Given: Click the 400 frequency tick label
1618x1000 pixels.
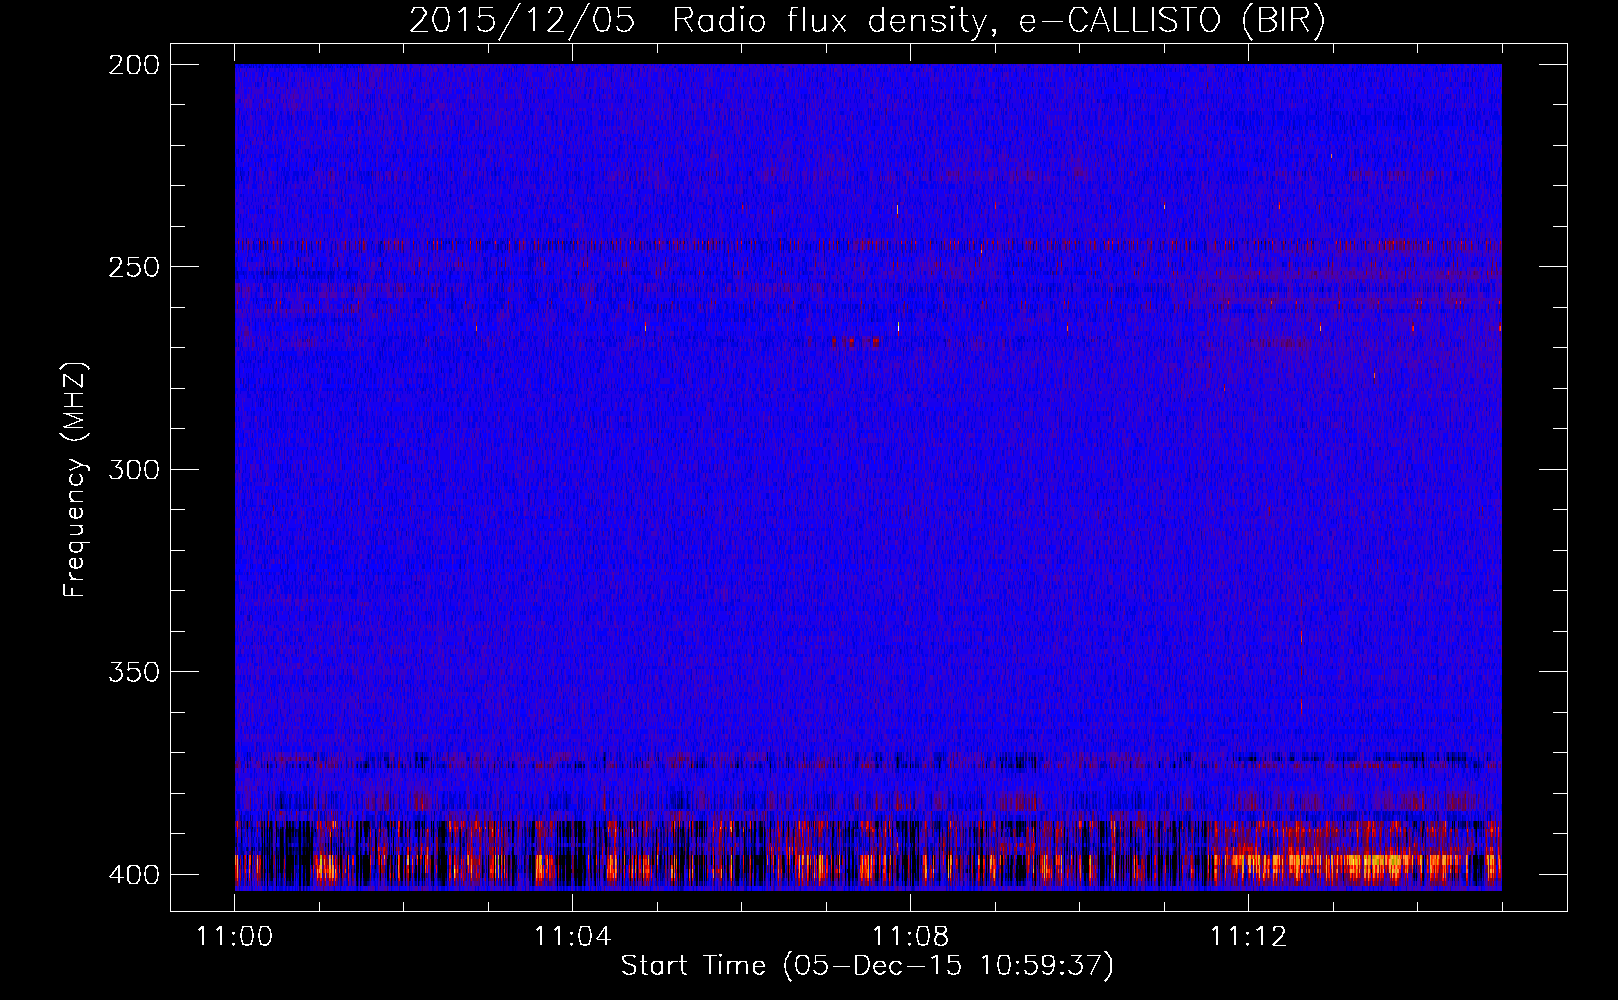Looking at the screenshot, I should (x=133, y=875).
